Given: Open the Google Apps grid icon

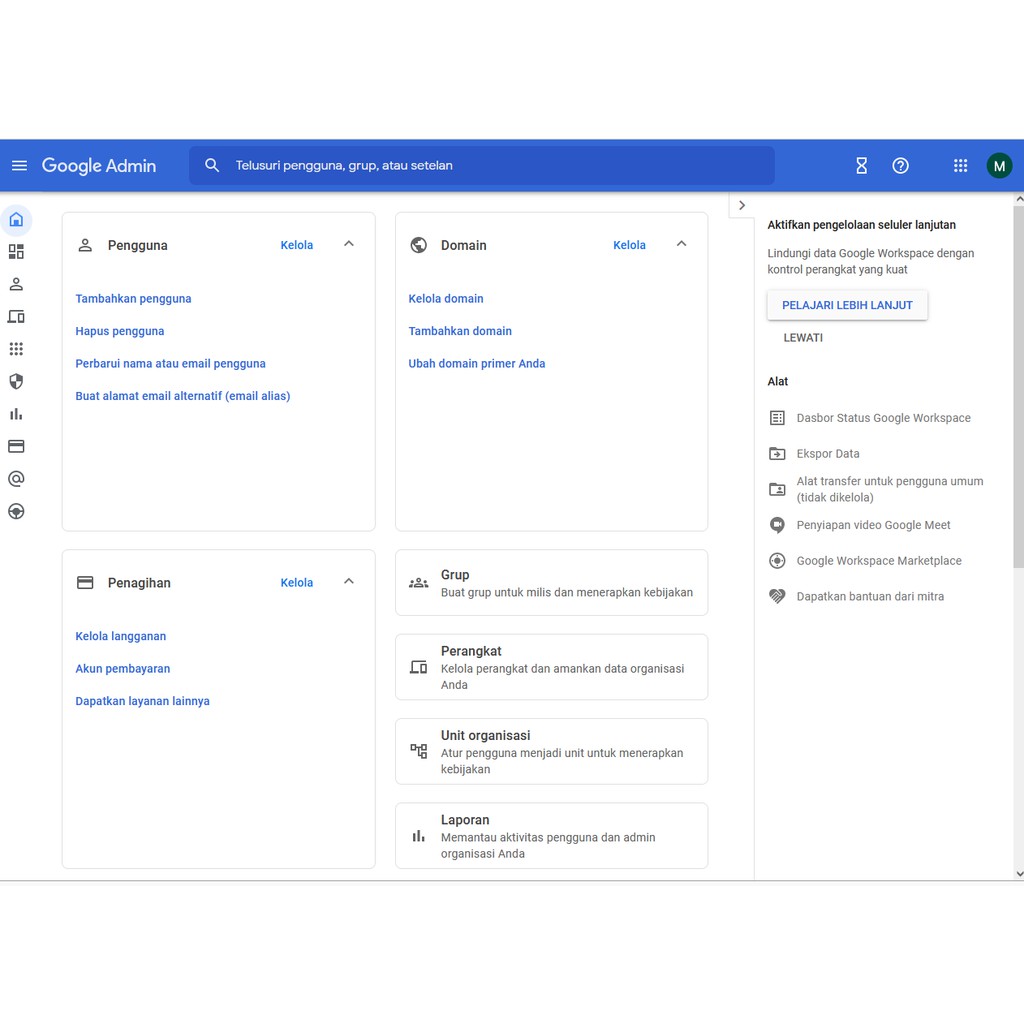Looking at the screenshot, I should click(960, 165).
